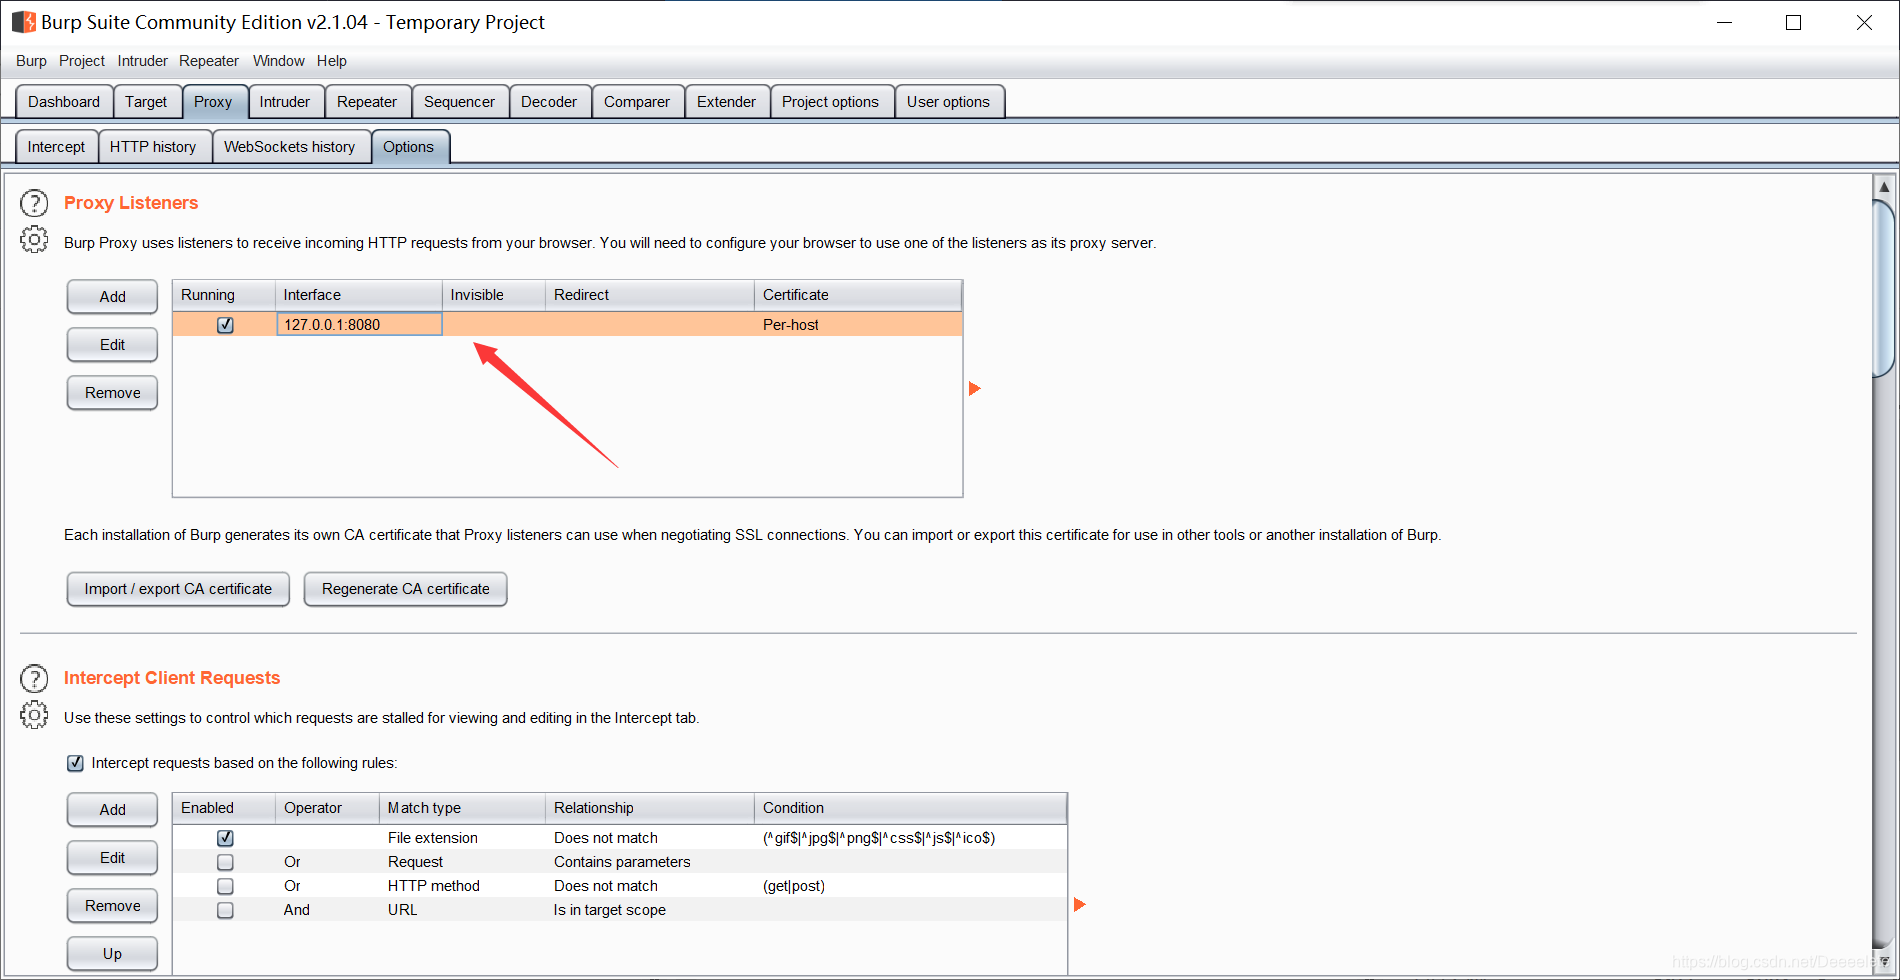Open Proxy Listeners help question icon

34,204
